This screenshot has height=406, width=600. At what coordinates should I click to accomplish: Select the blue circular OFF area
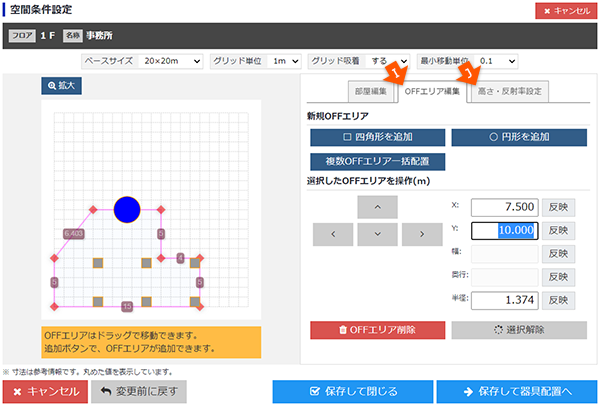tap(127, 209)
